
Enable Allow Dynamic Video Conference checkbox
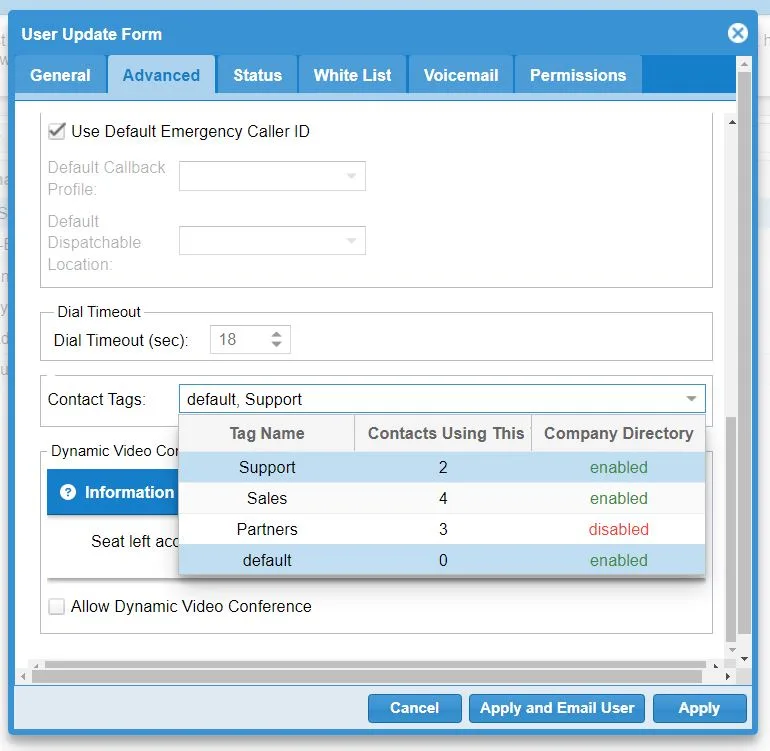point(56,606)
